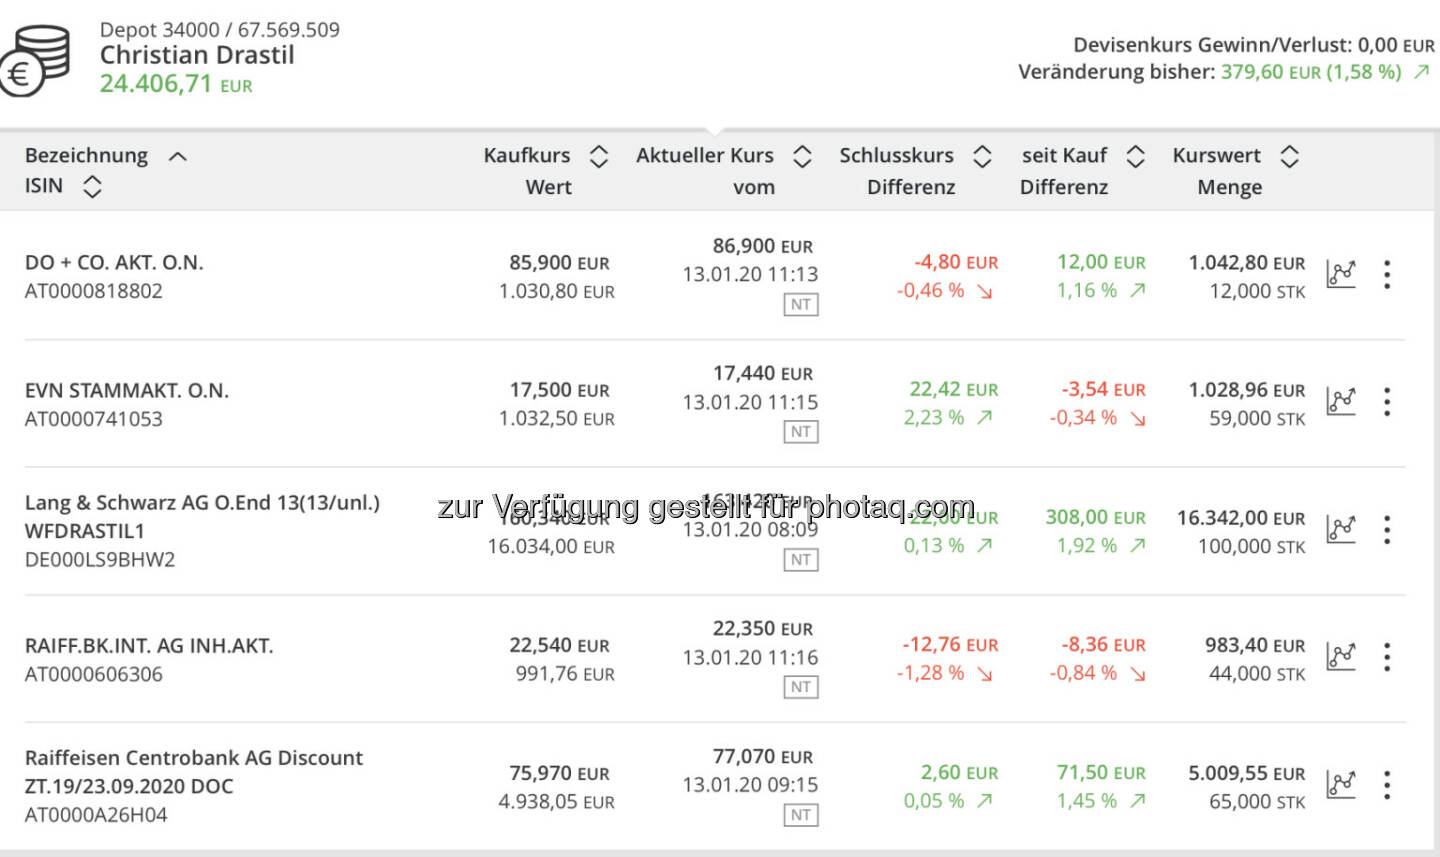Collapse sort caret next to Bezeichnung
Screen dimensions: 1440x857
[x=178, y=156]
